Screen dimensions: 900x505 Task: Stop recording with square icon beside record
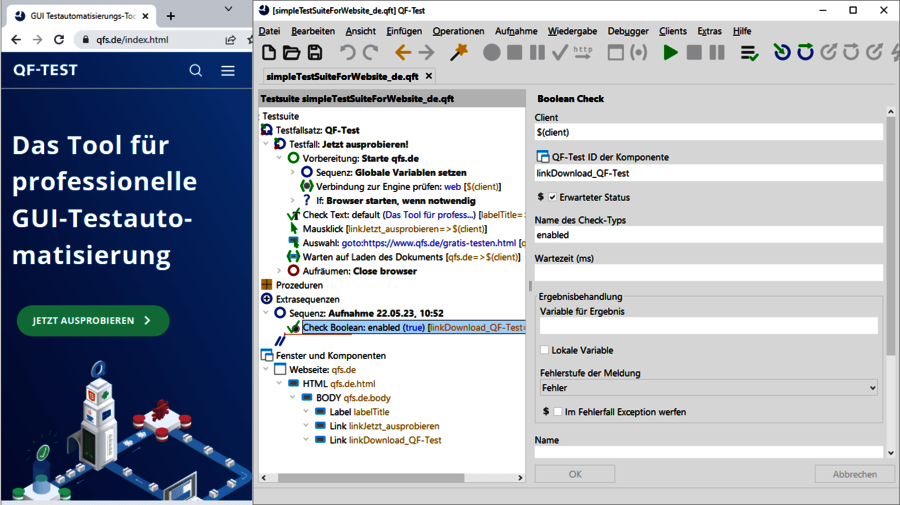[x=515, y=53]
